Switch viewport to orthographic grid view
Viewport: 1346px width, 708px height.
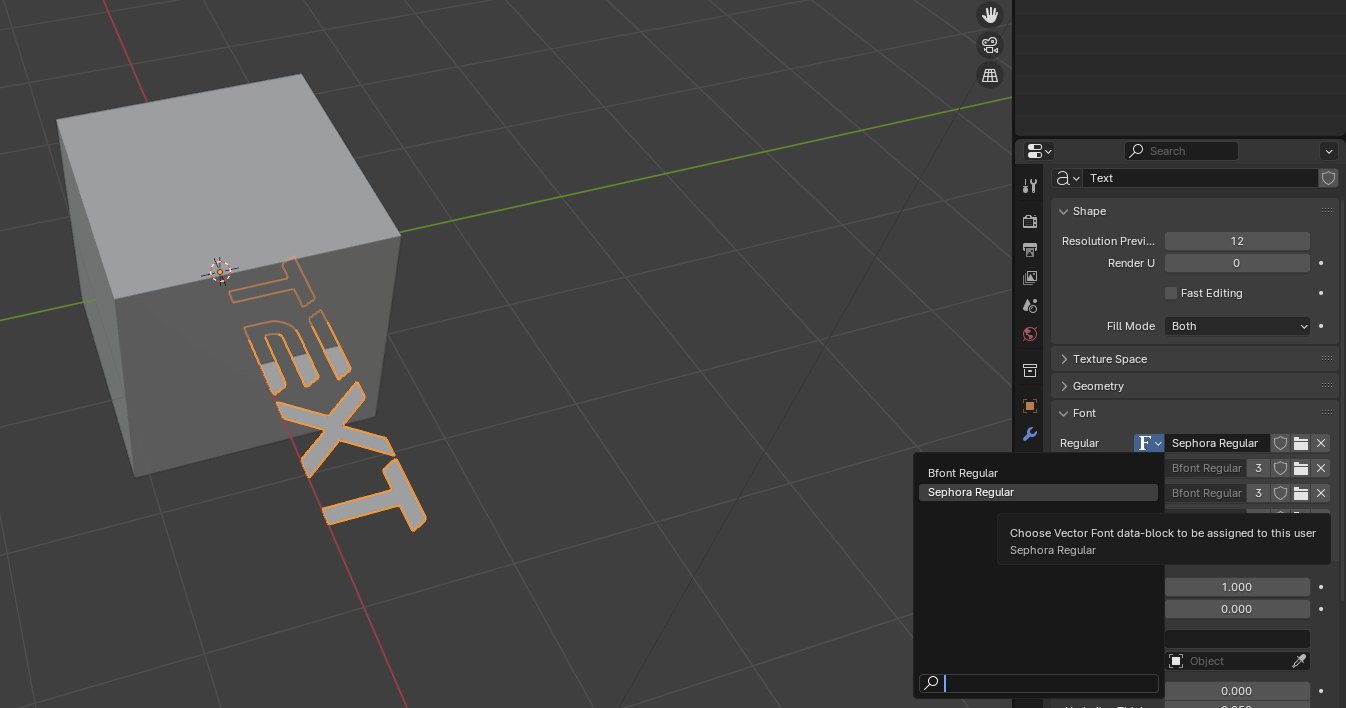tap(990, 75)
